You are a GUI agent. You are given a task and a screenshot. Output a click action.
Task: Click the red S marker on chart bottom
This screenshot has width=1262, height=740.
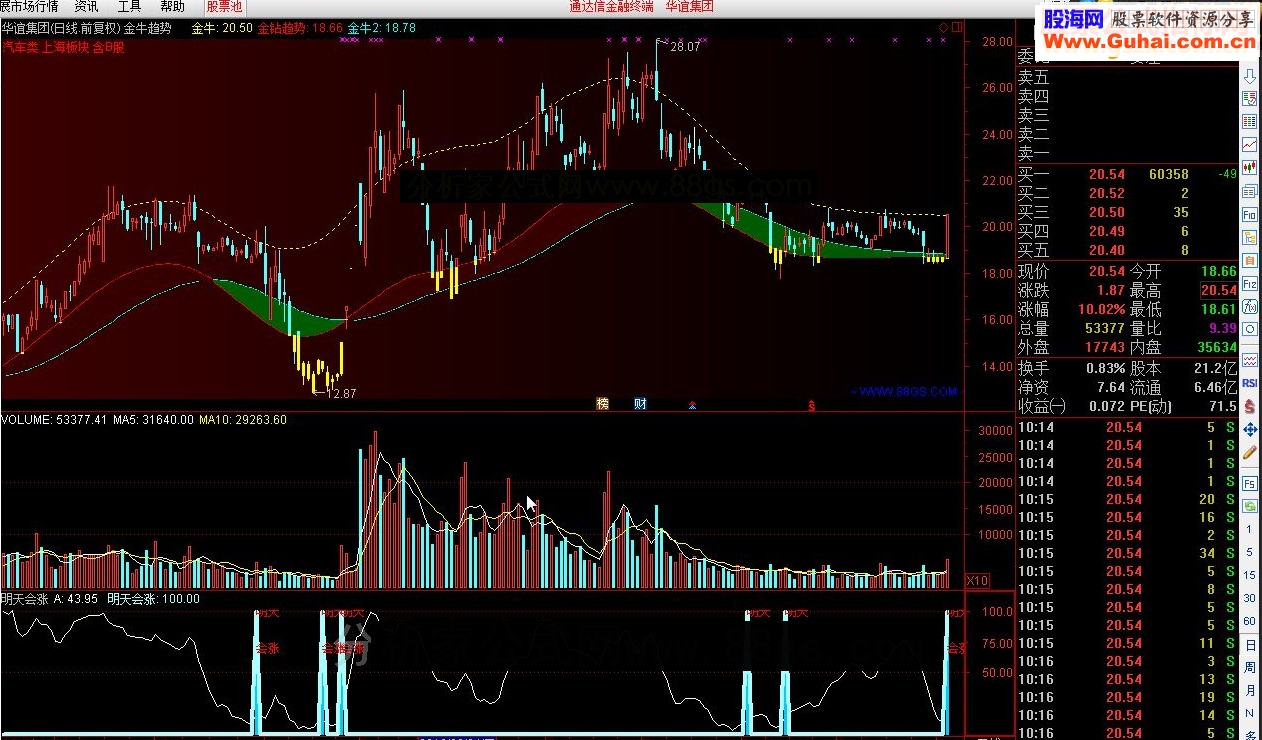tap(812, 405)
